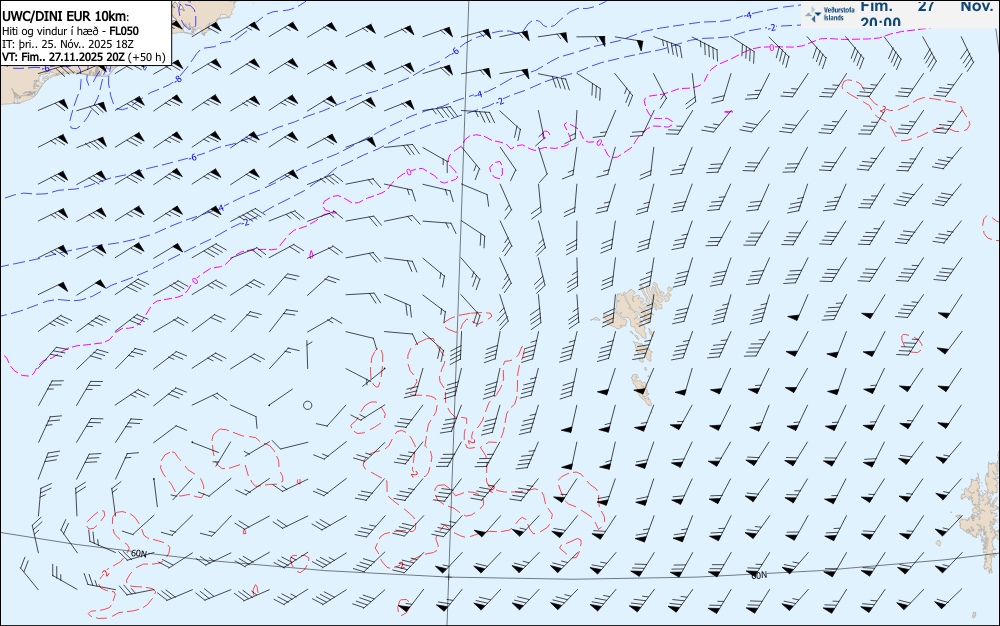Click the '-8' blue isotherm label
Image resolution: width=1000 pixels, height=626 pixels.
[x=178, y=80]
